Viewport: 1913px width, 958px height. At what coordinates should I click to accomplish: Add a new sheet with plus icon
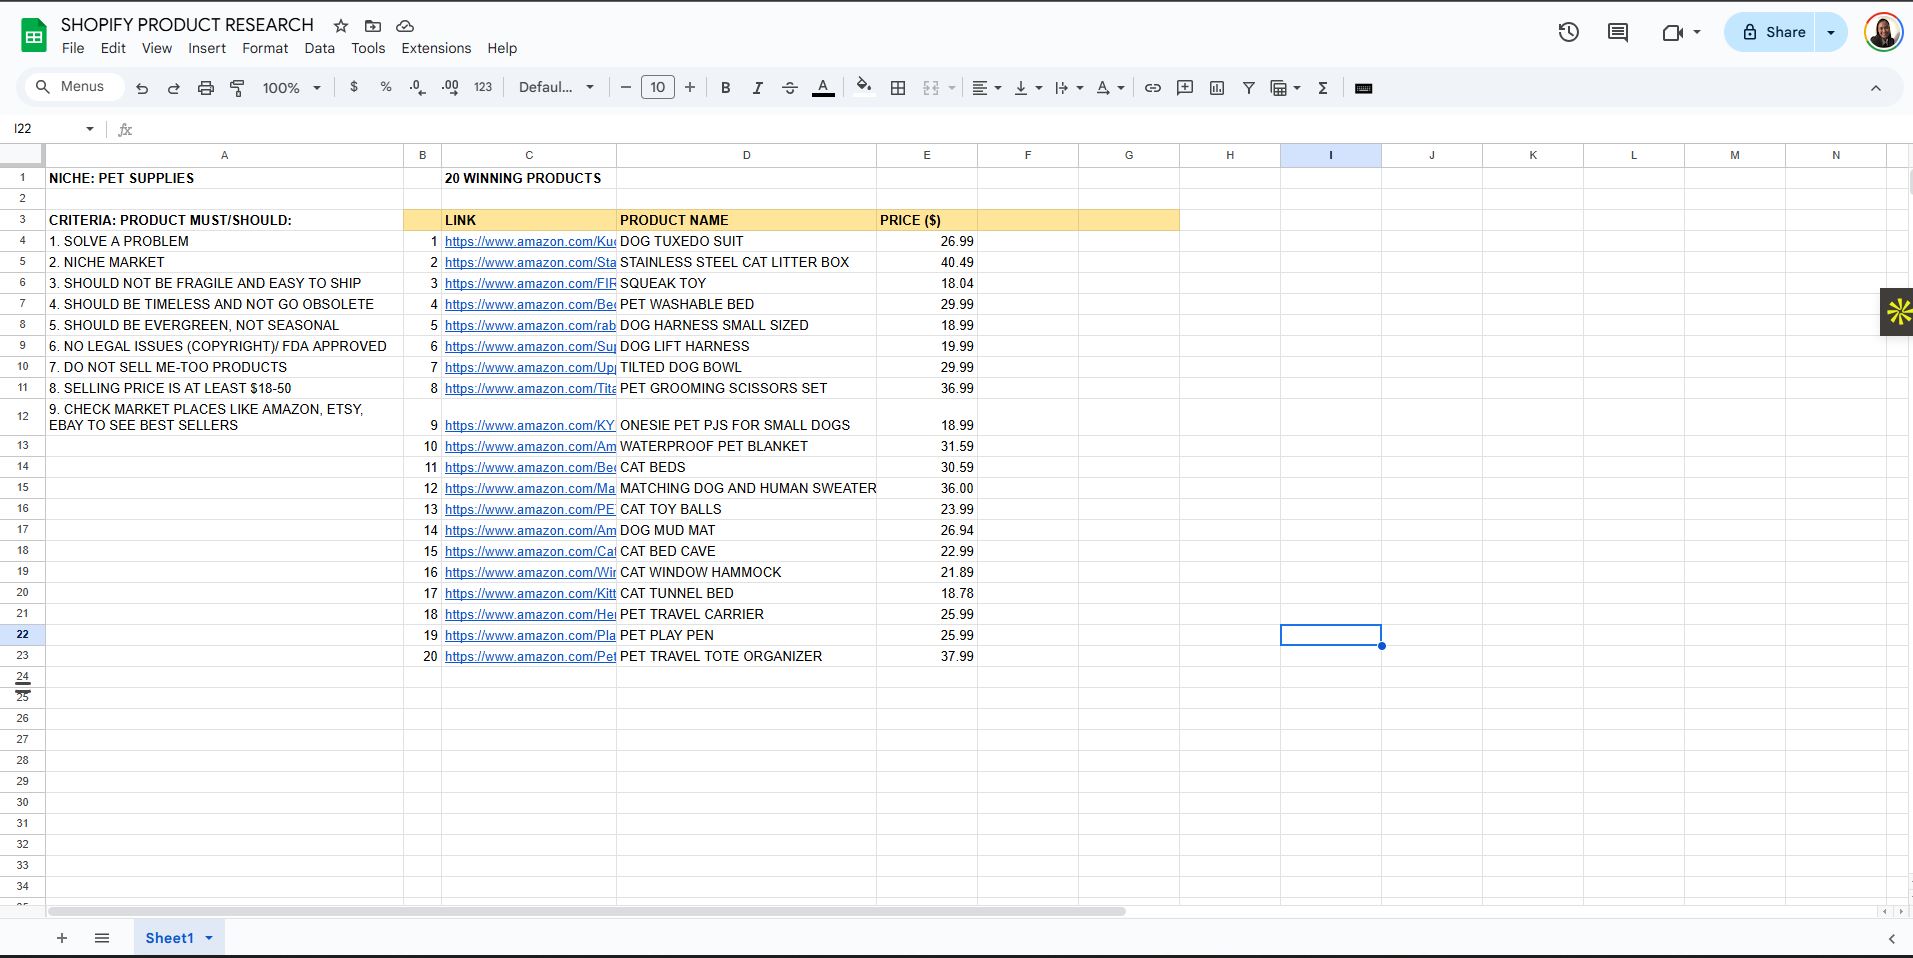pos(62,938)
